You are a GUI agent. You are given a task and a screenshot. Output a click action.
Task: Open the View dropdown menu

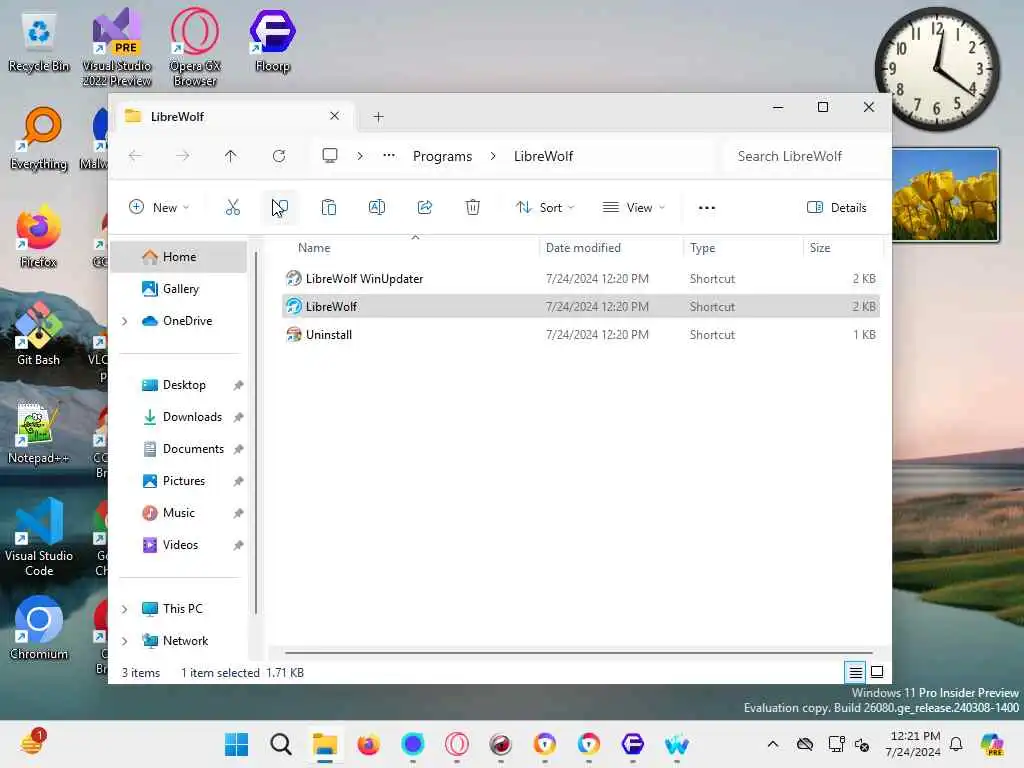tap(633, 208)
